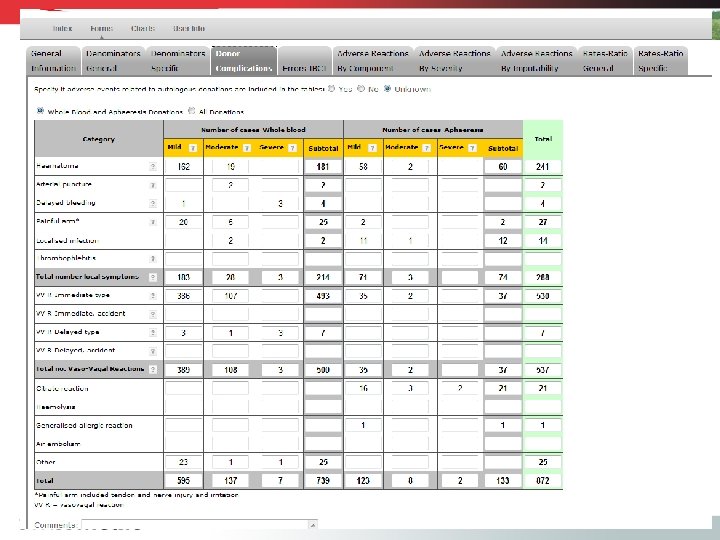Screen dimensions: 720x540
Task: Click Other row whole blood Mild field
Action: pyautogui.click(x=184, y=462)
